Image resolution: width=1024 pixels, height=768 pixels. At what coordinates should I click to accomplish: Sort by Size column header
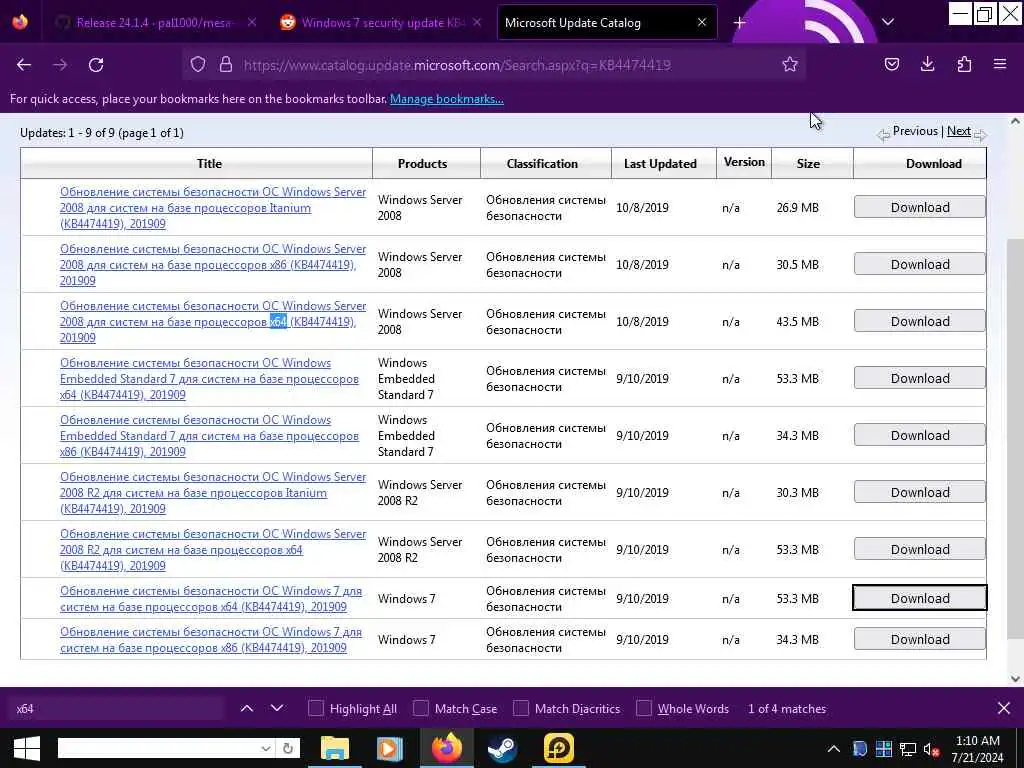[x=808, y=163]
